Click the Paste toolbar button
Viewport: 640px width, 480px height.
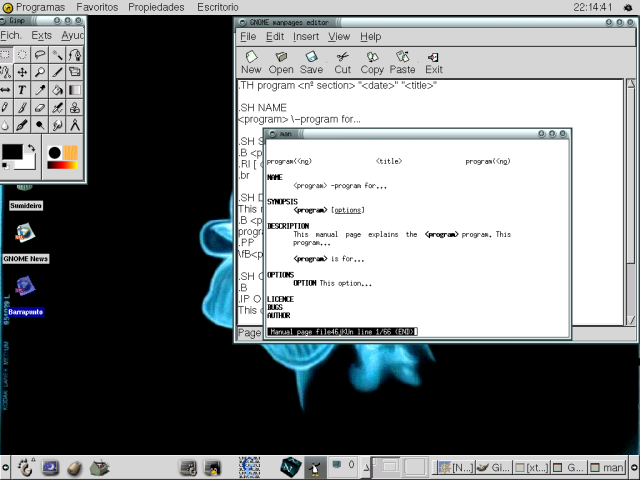(x=402, y=63)
